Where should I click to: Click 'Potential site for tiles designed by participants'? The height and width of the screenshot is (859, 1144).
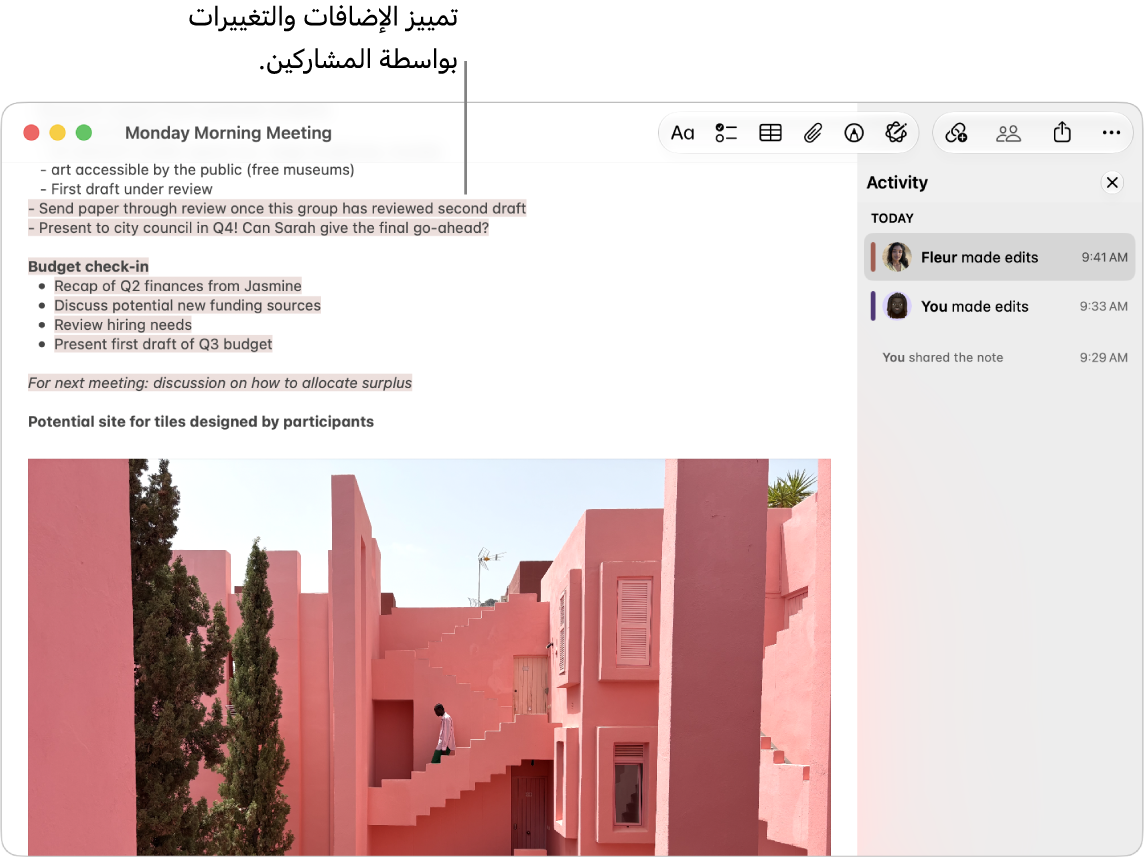point(201,422)
